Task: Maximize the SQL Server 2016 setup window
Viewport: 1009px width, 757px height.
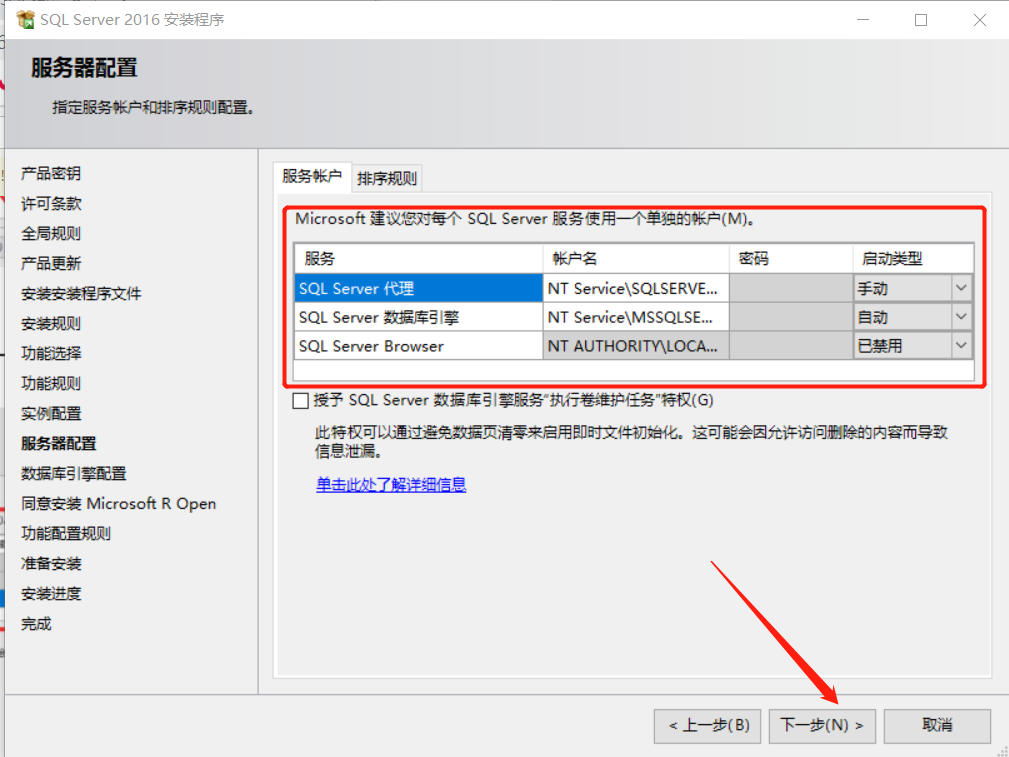Action: point(921,20)
